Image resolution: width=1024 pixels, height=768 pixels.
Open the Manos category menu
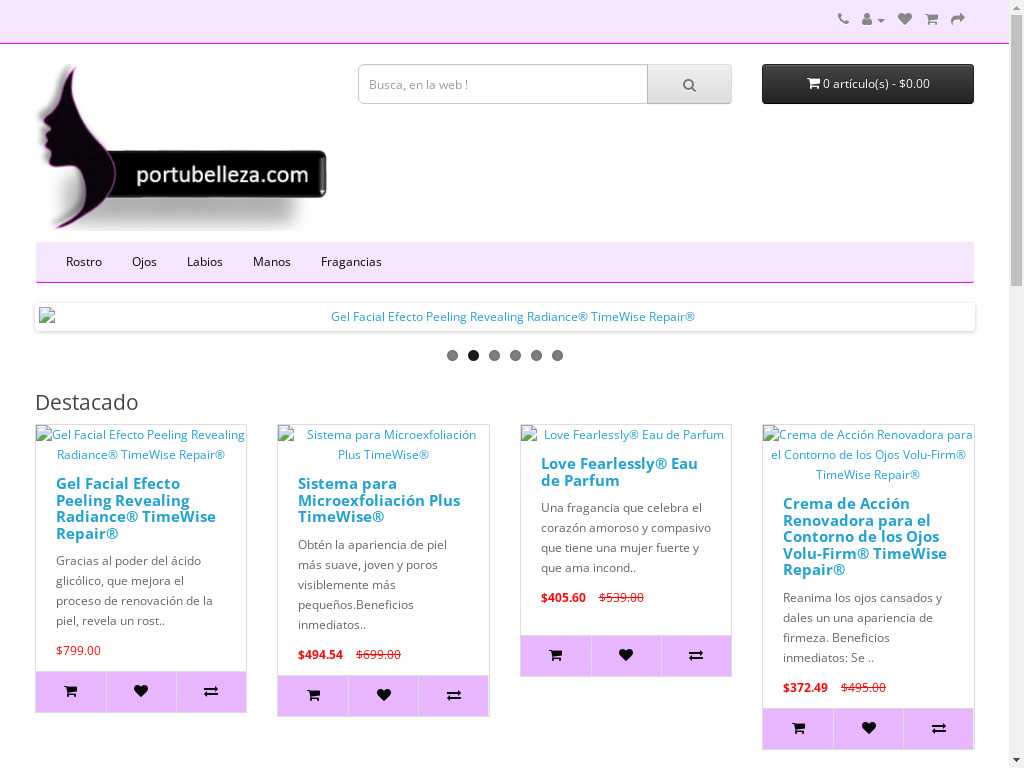click(272, 262)
